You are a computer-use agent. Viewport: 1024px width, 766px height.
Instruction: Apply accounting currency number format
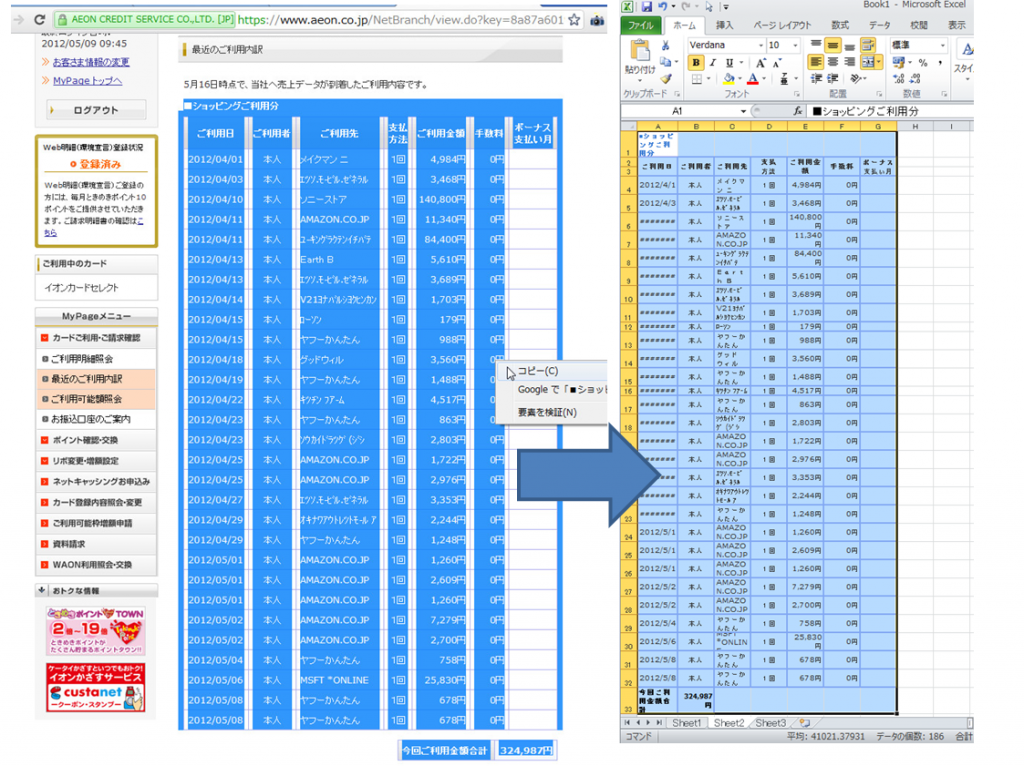[x=899, y=63]
